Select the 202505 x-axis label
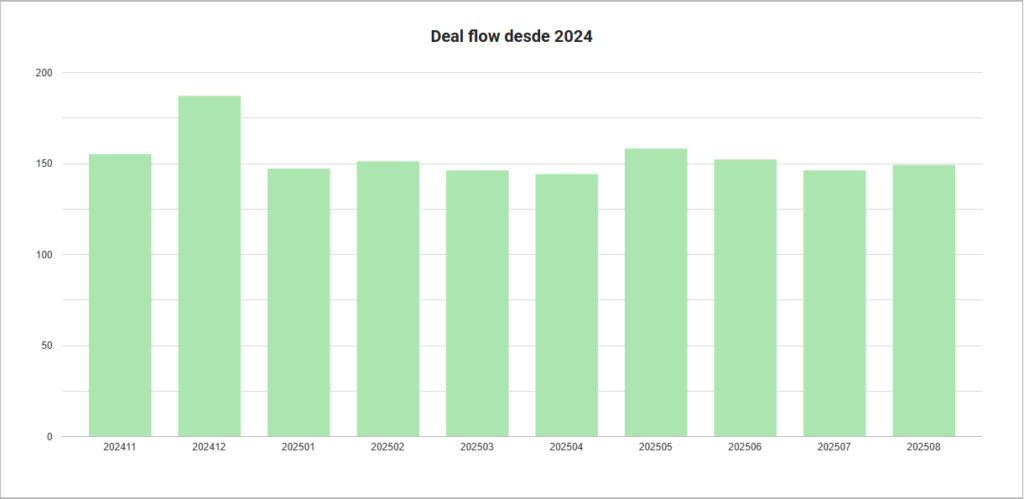This screenshot has height=499, width=1024. (x=656, y=447)
